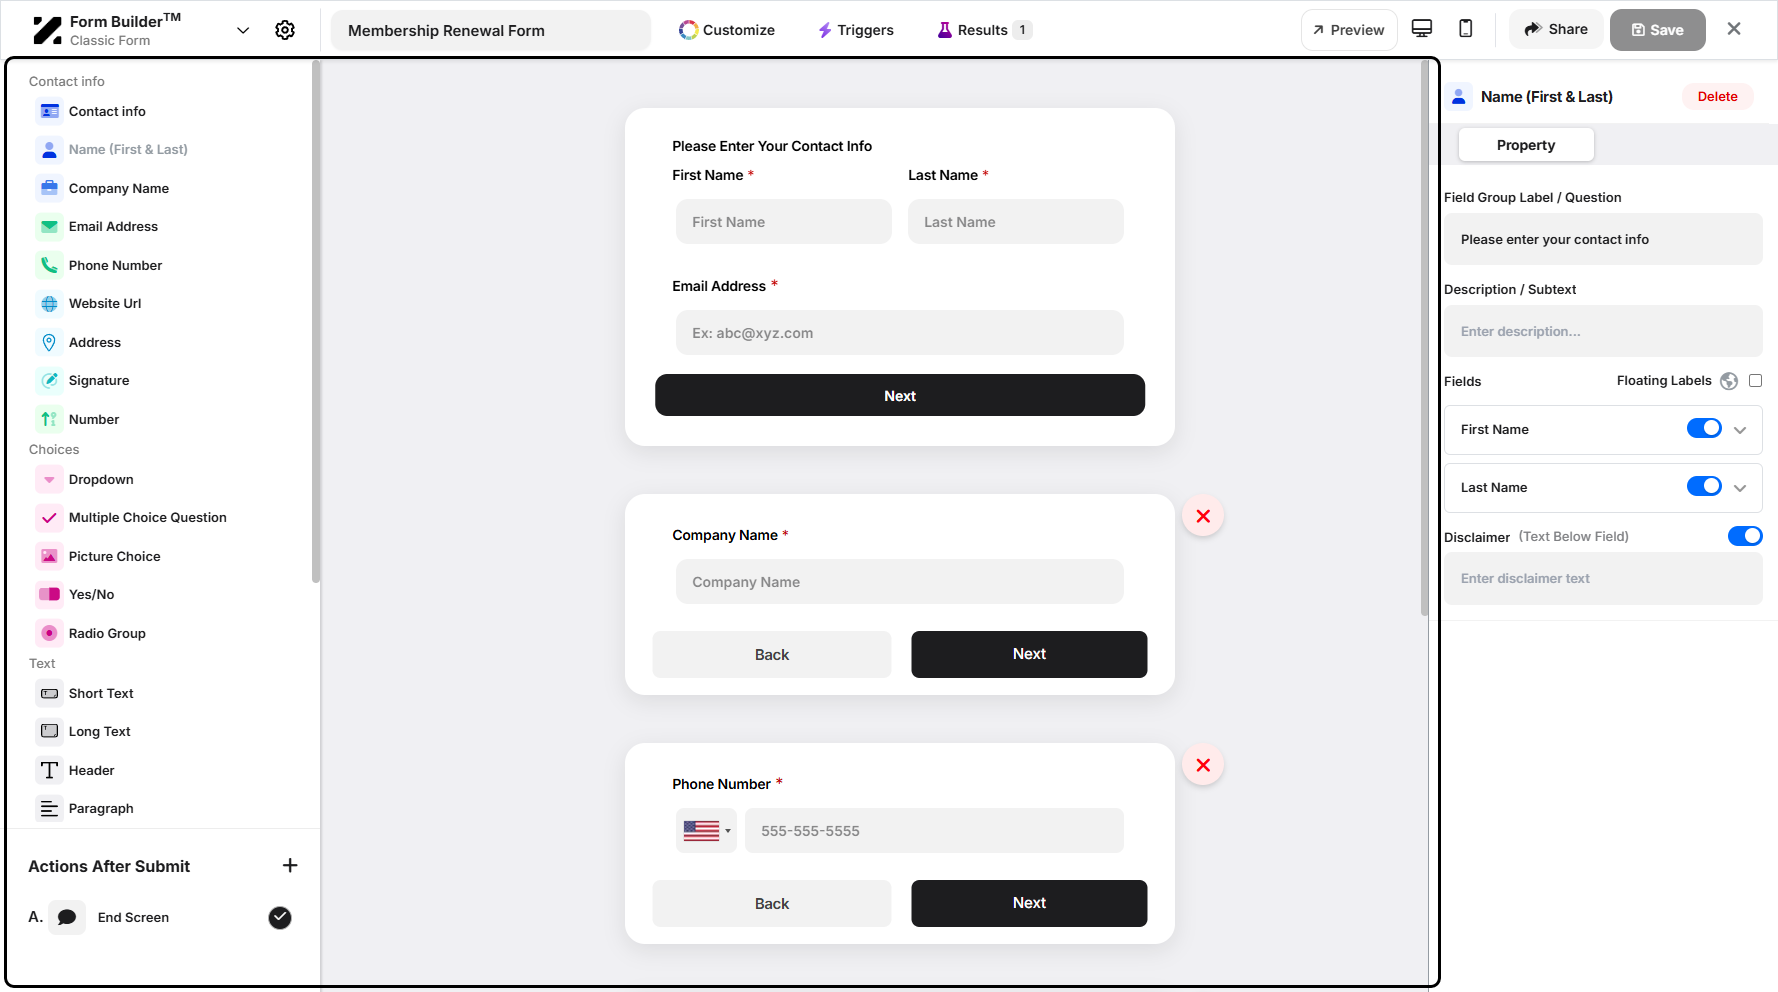This screenshot has height=992, width=1778.
Task: Select the Property tab
Action: tap(1526, 145)
